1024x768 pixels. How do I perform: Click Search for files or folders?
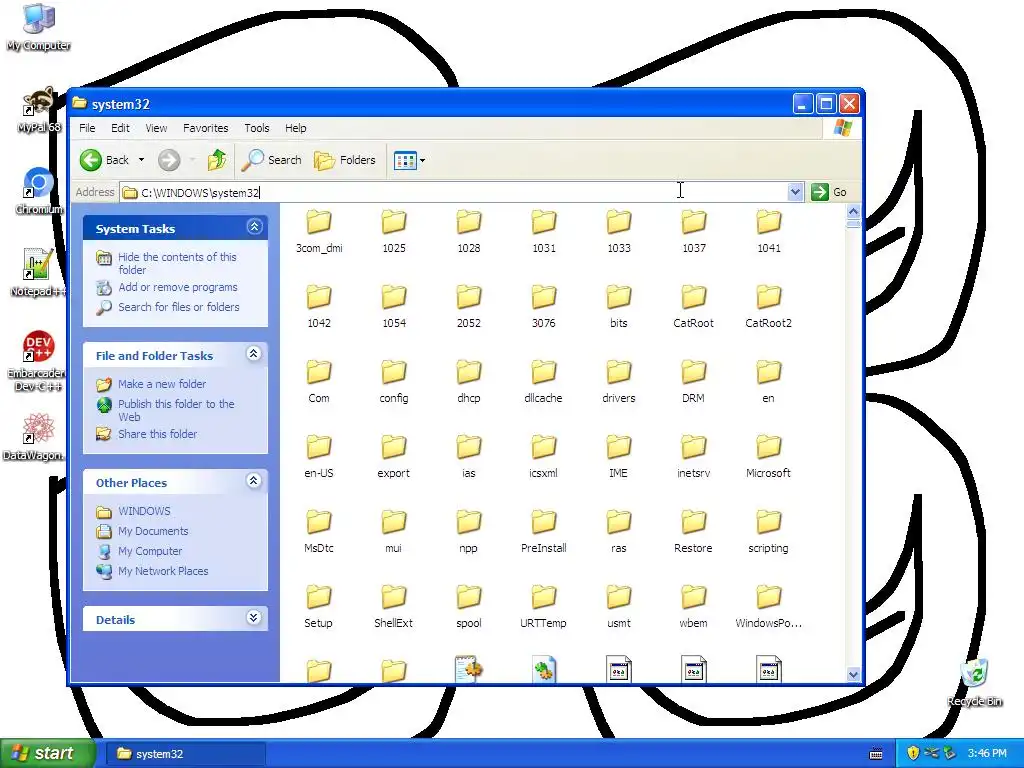point(178,307)
